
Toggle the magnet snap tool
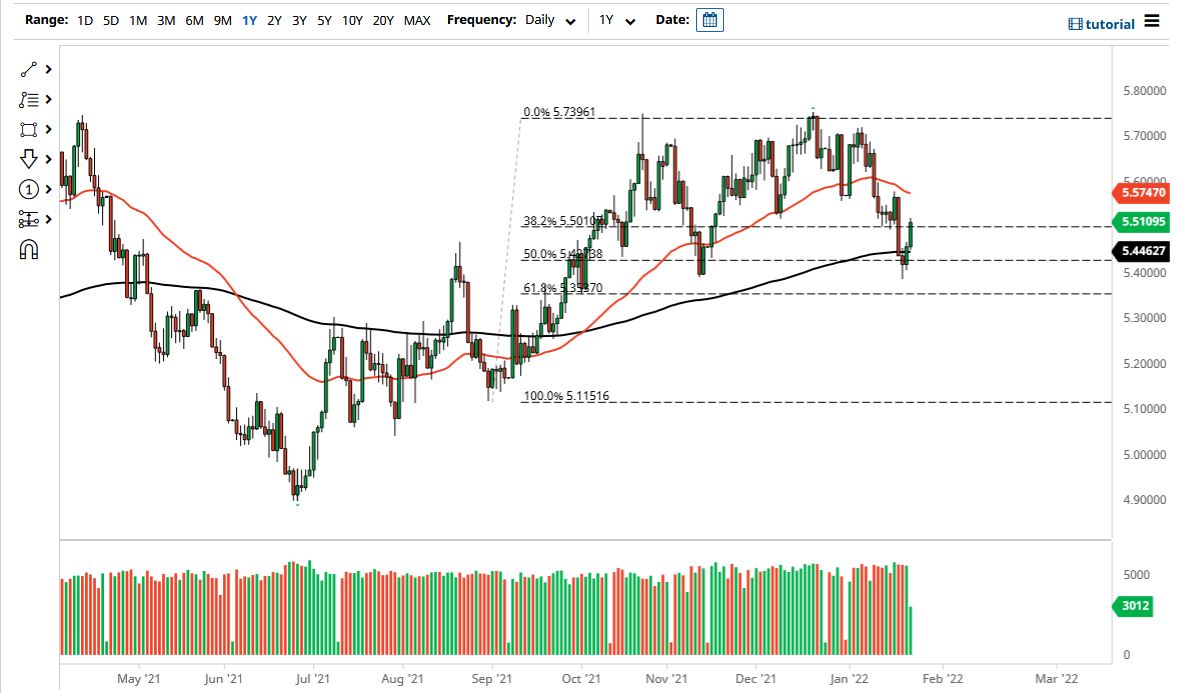(29, 249)
